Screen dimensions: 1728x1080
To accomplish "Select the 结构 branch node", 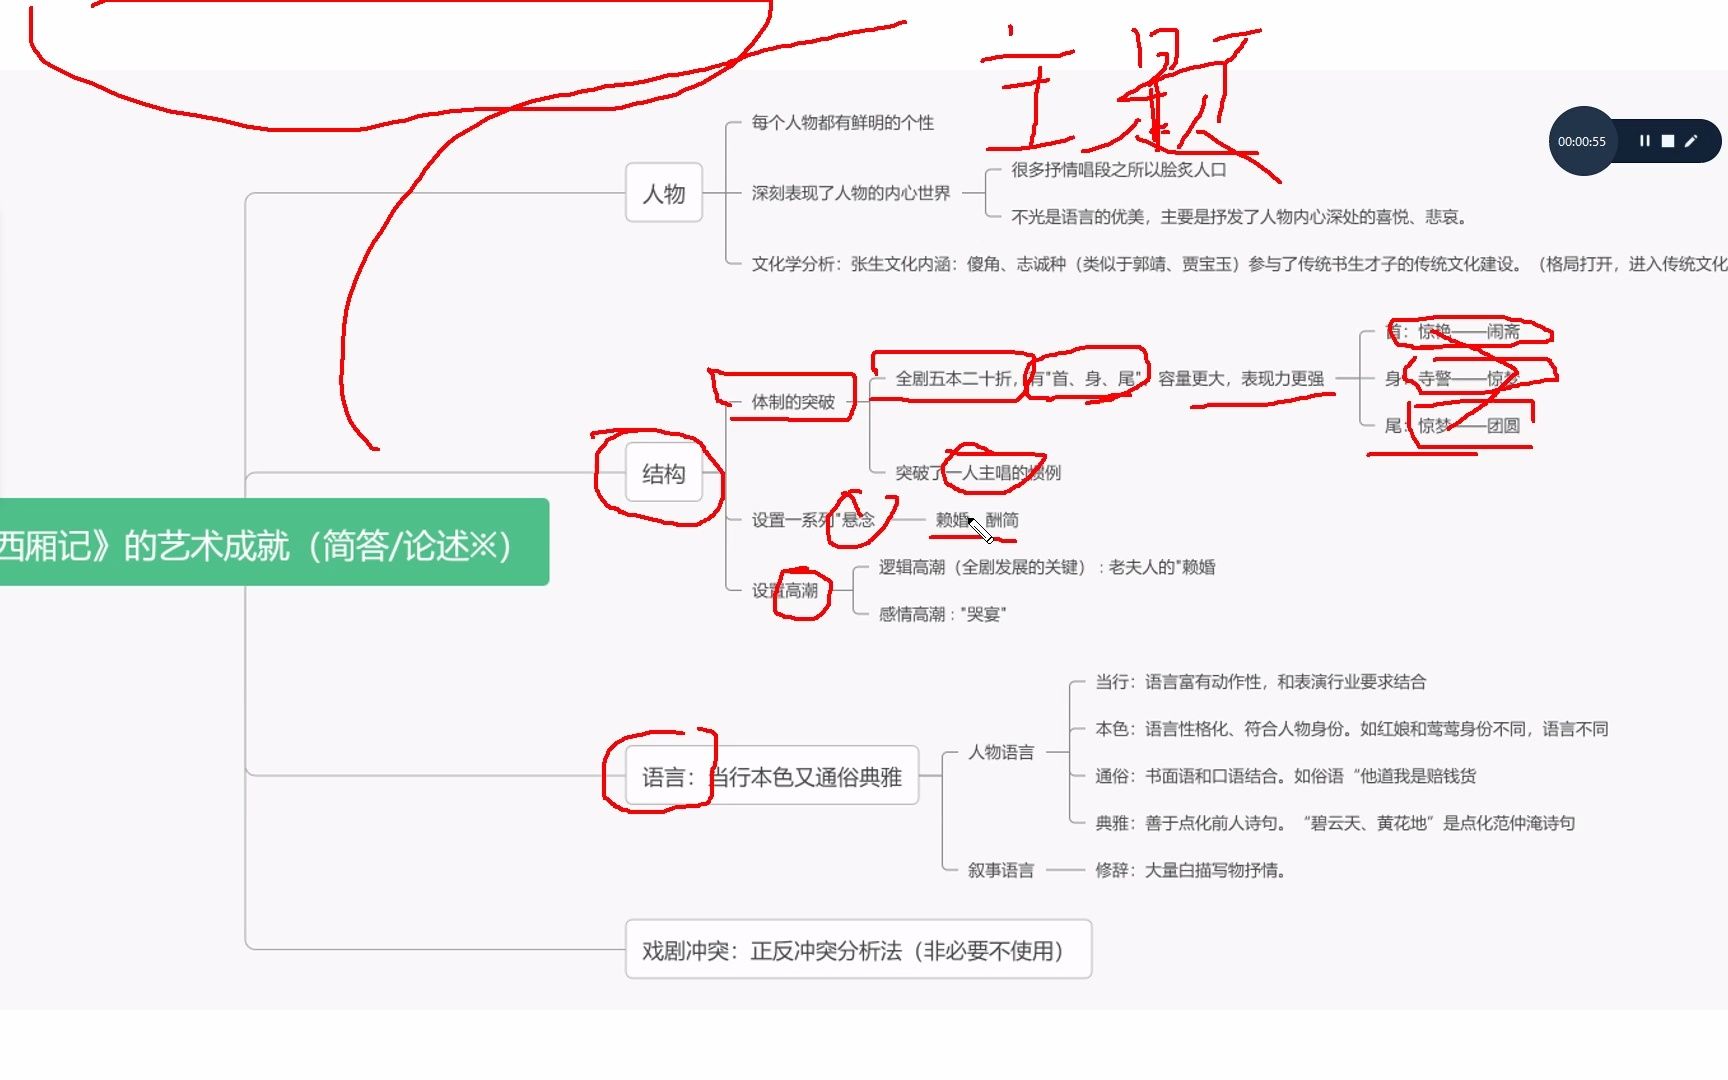I will [x=664, y=474].
